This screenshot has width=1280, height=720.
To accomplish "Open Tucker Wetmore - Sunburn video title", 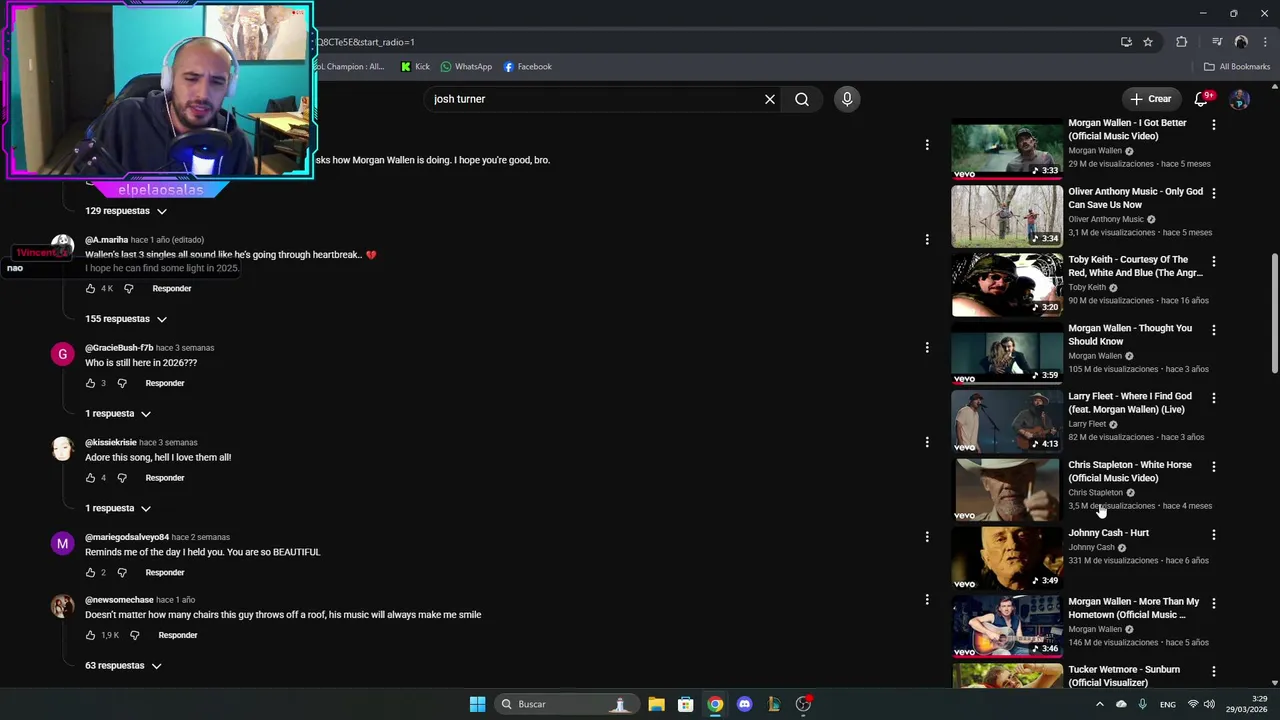I will (1124, 676).
